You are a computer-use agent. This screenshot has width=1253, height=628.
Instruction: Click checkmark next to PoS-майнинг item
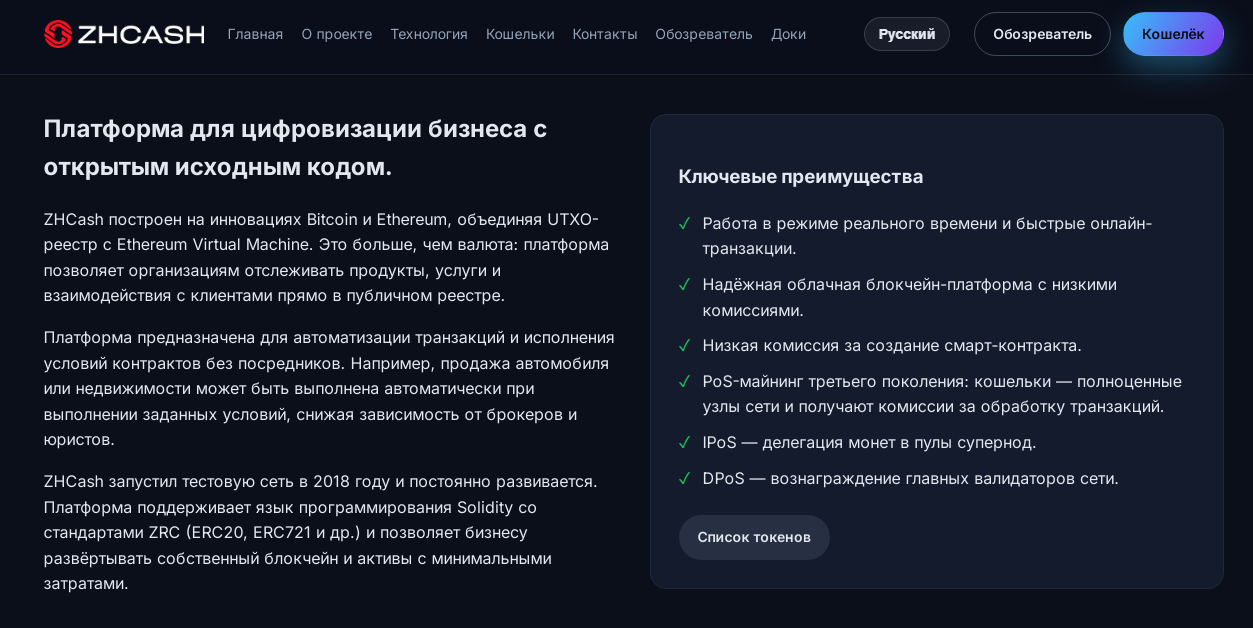coord(685,382)
